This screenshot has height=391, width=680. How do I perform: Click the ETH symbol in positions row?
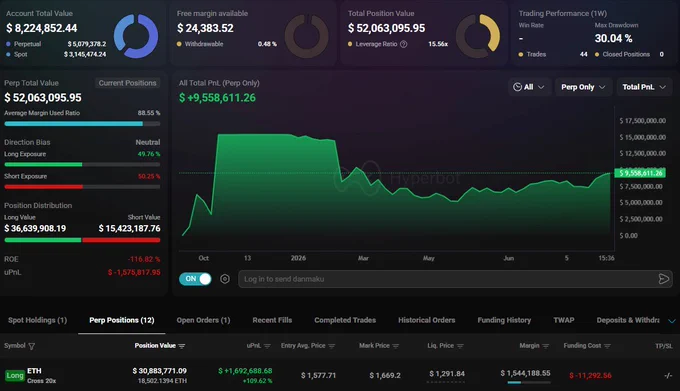click(x=34, y=371)
